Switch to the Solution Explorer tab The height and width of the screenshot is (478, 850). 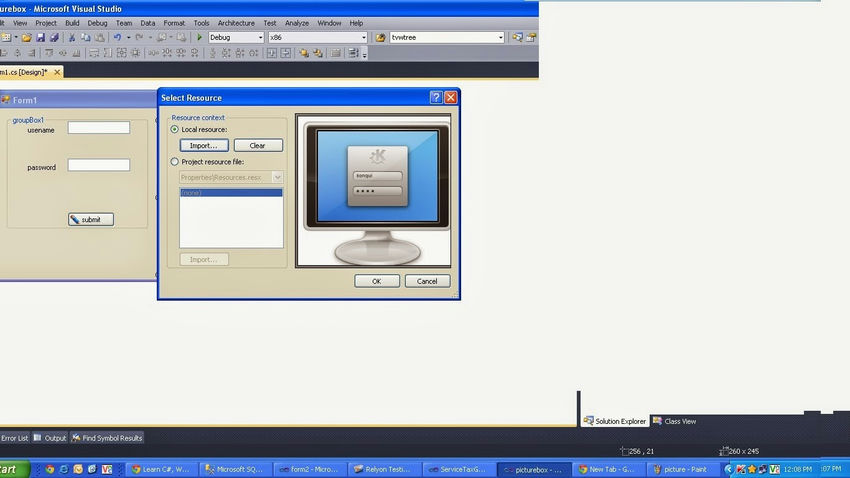[615, 421]
